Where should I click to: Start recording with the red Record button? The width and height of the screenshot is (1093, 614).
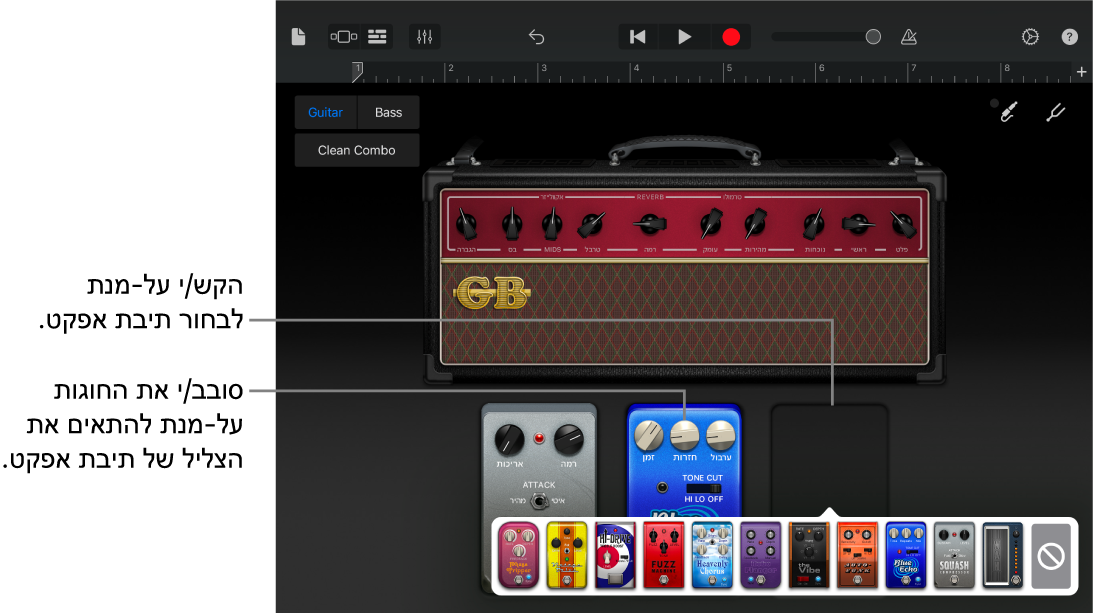coord(731,37)
